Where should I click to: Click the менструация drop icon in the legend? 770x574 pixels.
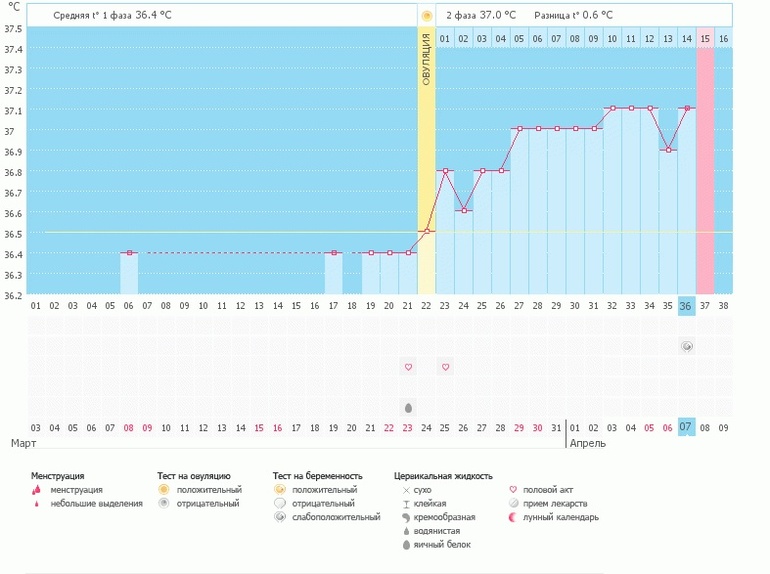[x=37, y=490]
